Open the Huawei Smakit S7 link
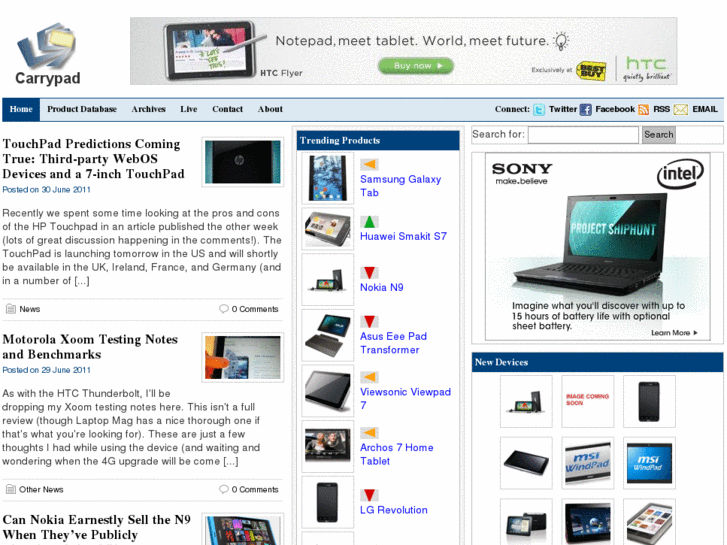This screenshot has height=545, width=727. point(403,237)
